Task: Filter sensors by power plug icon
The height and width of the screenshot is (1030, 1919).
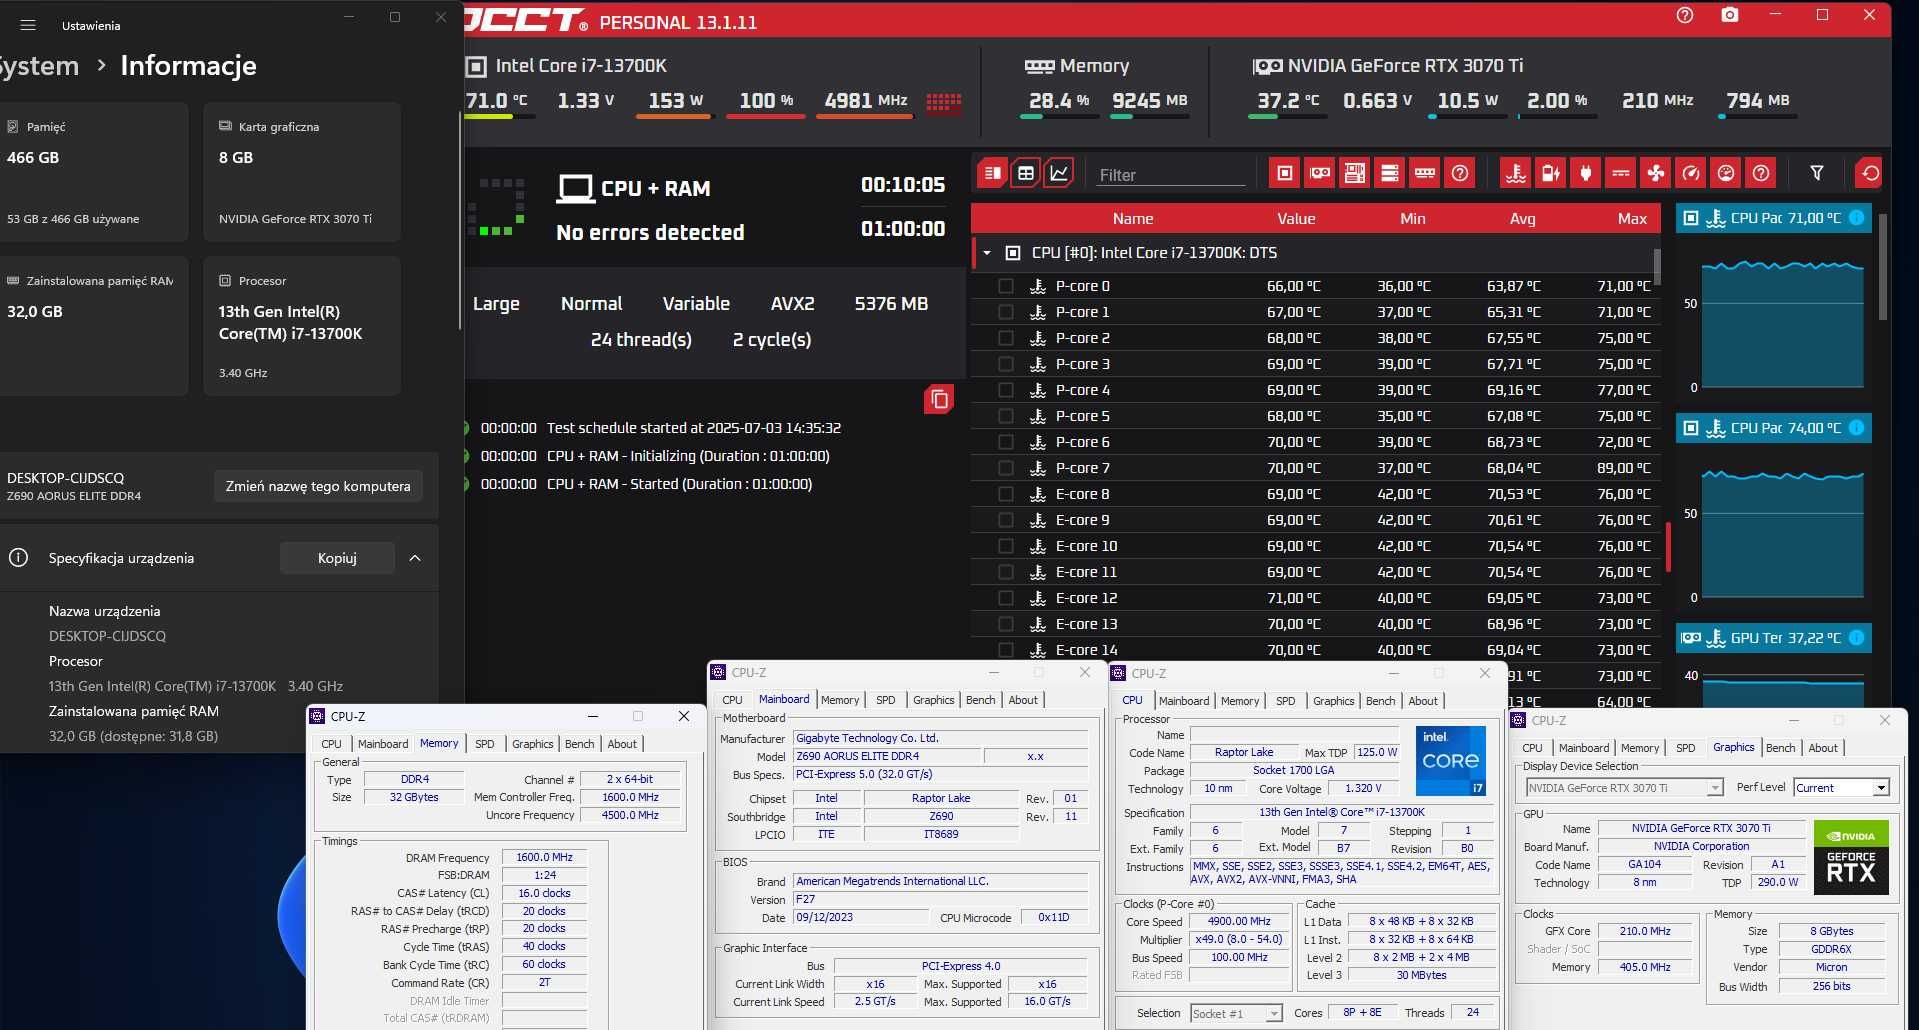Action: pos(1586,173)
